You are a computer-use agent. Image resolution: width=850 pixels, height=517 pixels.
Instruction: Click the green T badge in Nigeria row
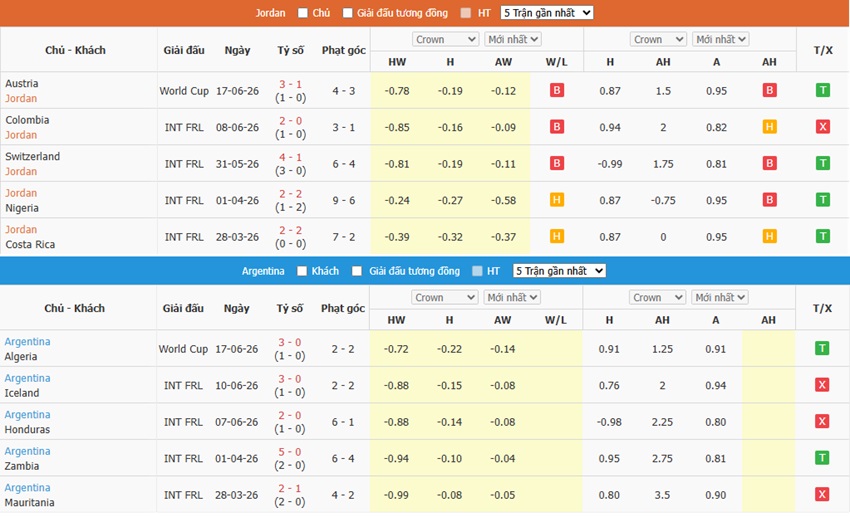pos(823,200)
